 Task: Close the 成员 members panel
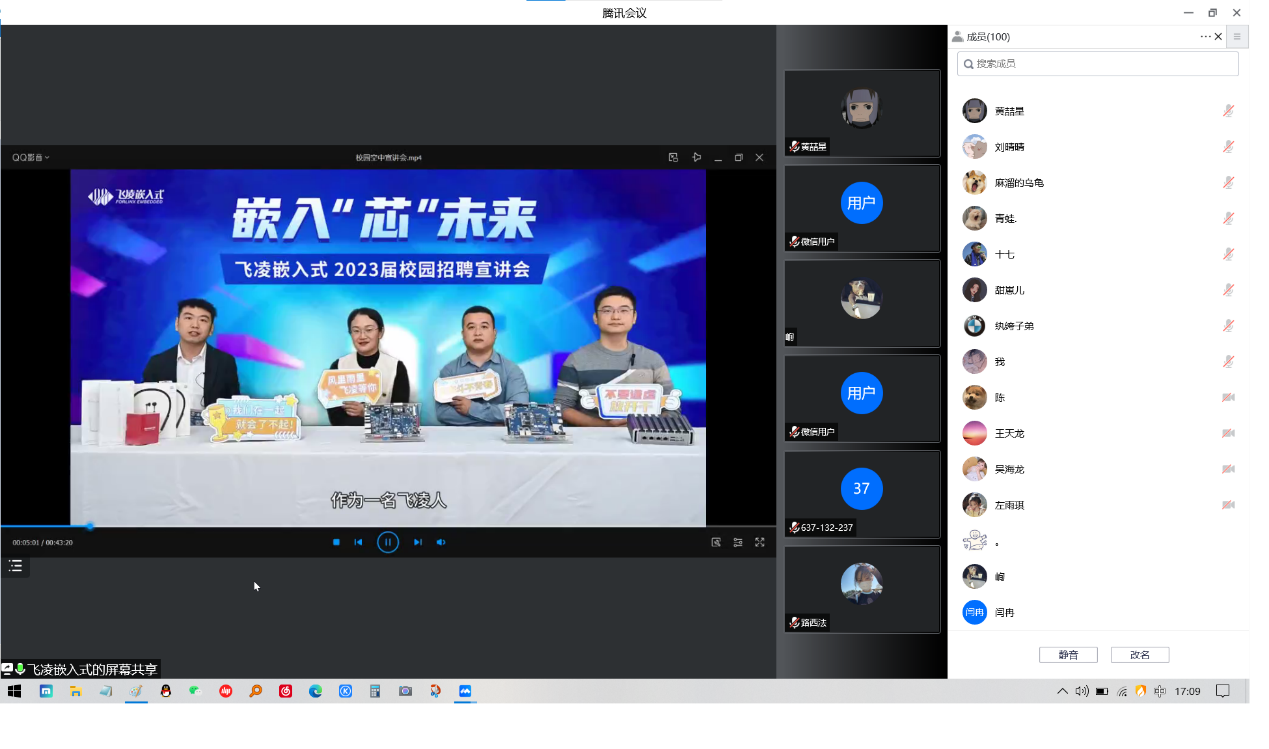coord(1218,36)
